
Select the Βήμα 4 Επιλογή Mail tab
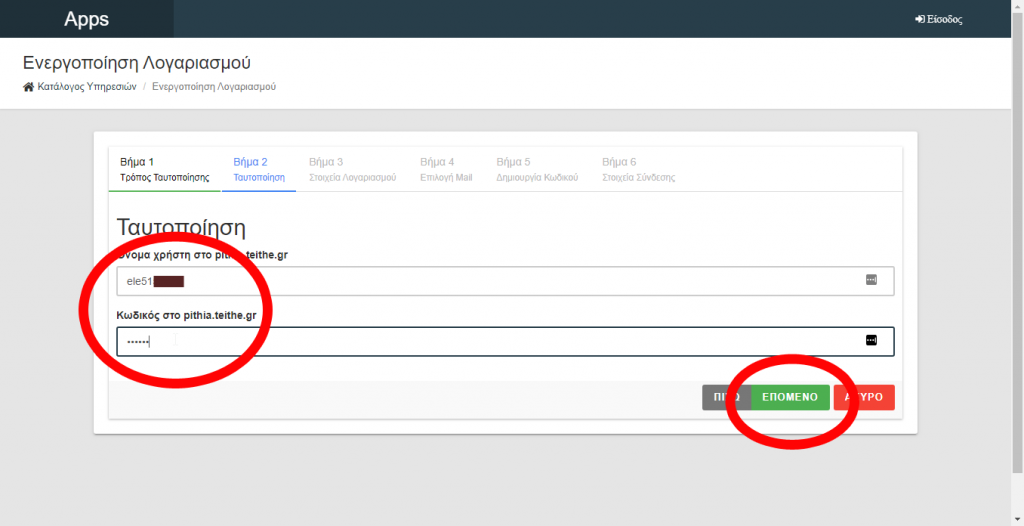coord(445,169)
